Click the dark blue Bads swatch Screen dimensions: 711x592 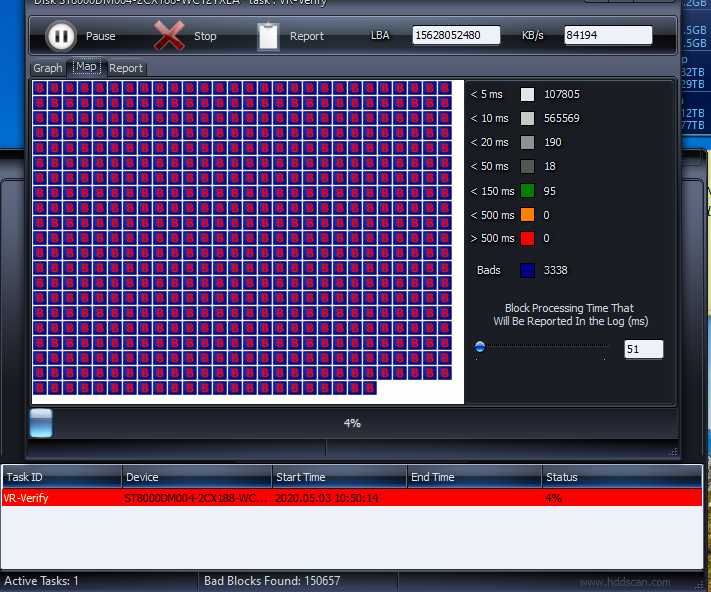tap(527, 271)
